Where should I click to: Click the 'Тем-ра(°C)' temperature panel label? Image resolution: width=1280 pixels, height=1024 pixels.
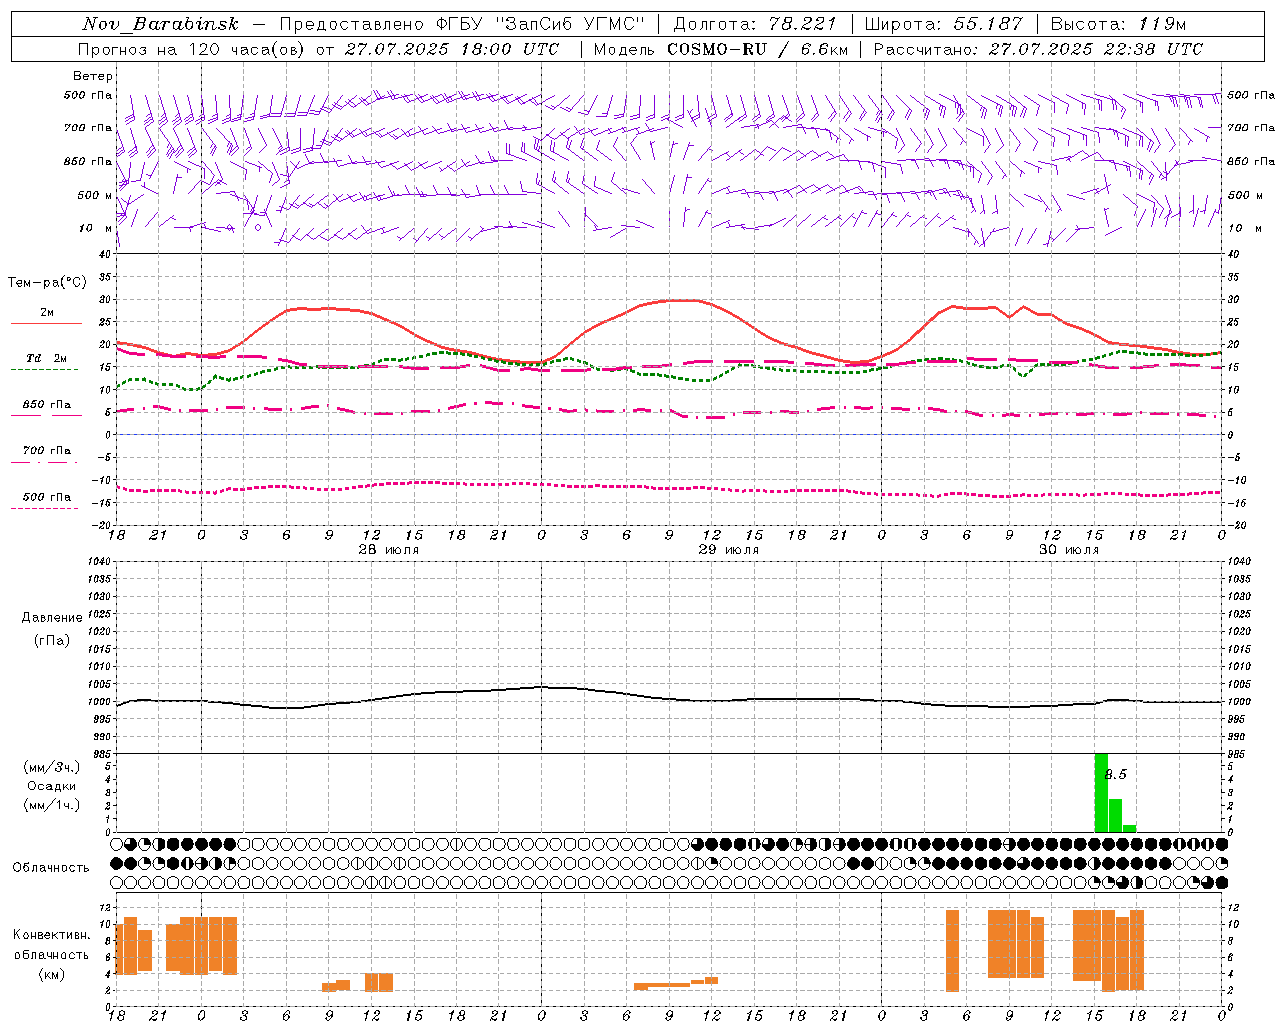pyautogui.click(x=47, y=283)
